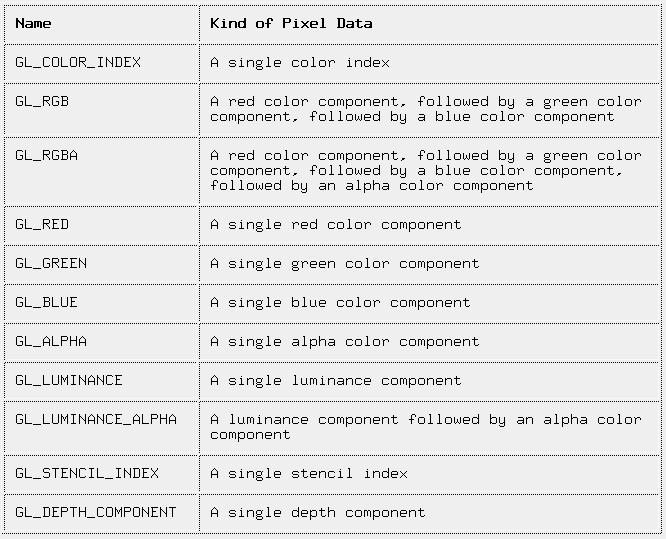Select the GL_RGBA name cell

(x=46, y=155)
